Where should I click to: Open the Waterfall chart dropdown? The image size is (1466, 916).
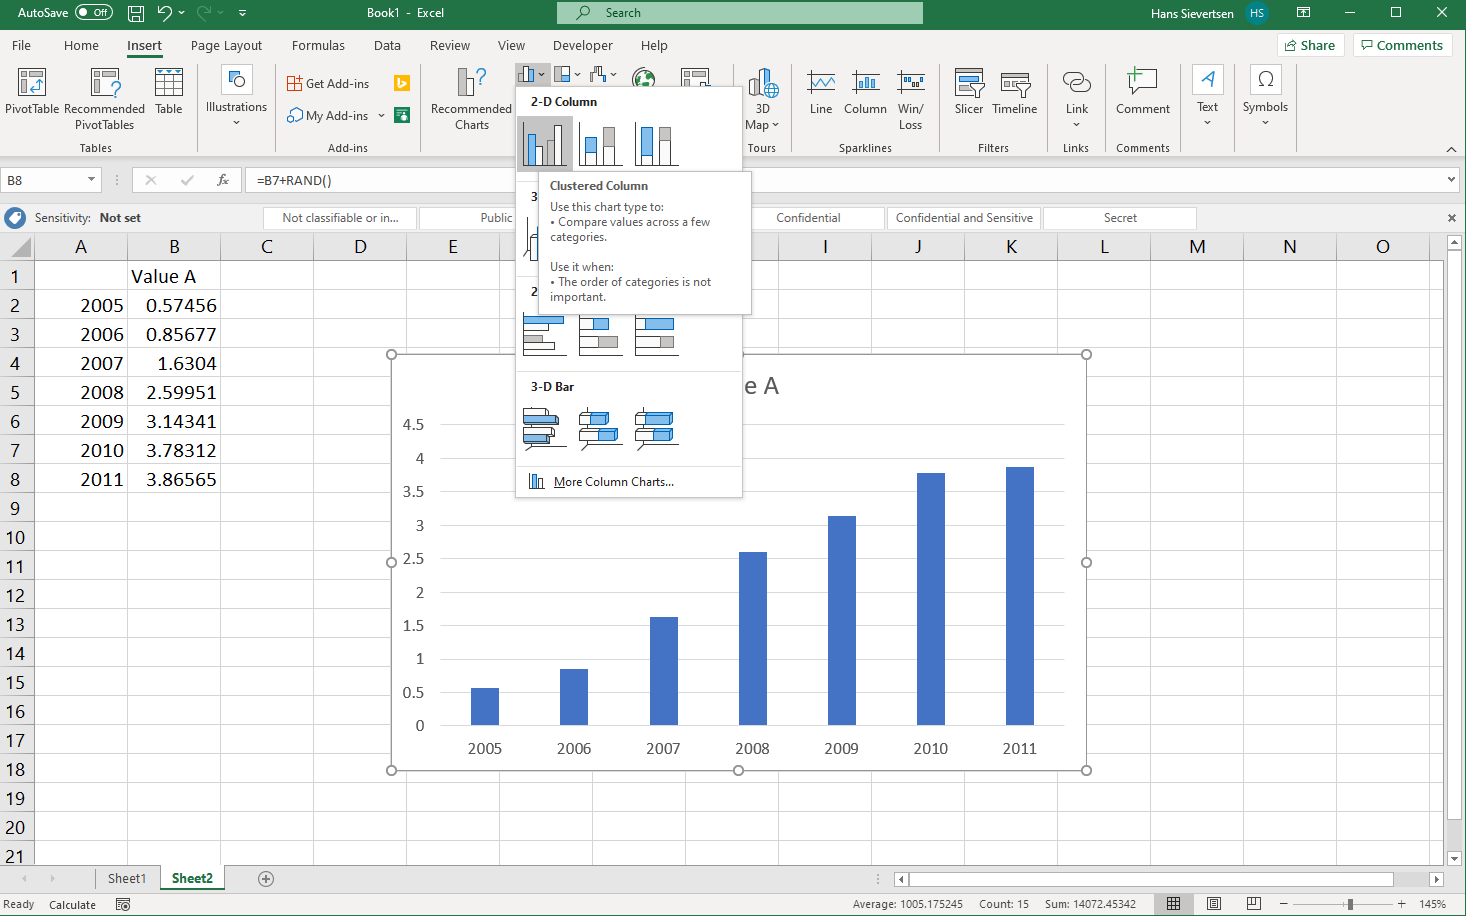pos(603,74)
